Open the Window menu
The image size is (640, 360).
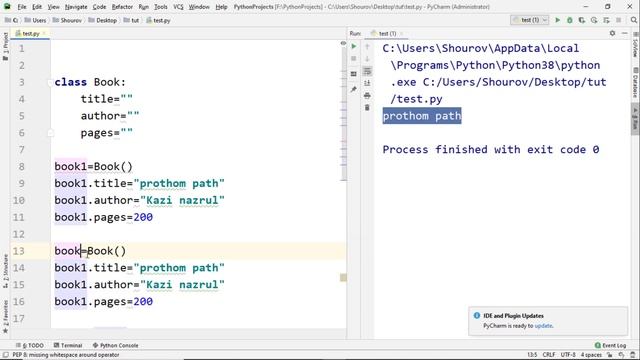[199, 7]
